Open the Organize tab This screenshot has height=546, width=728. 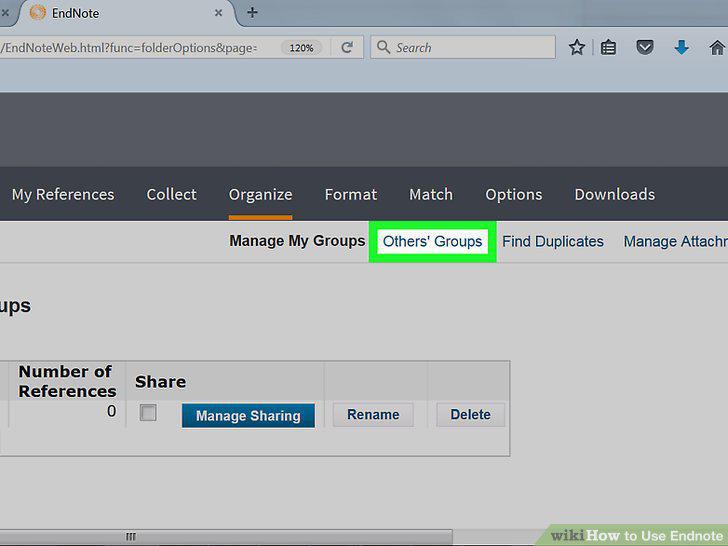pos(260,194)
